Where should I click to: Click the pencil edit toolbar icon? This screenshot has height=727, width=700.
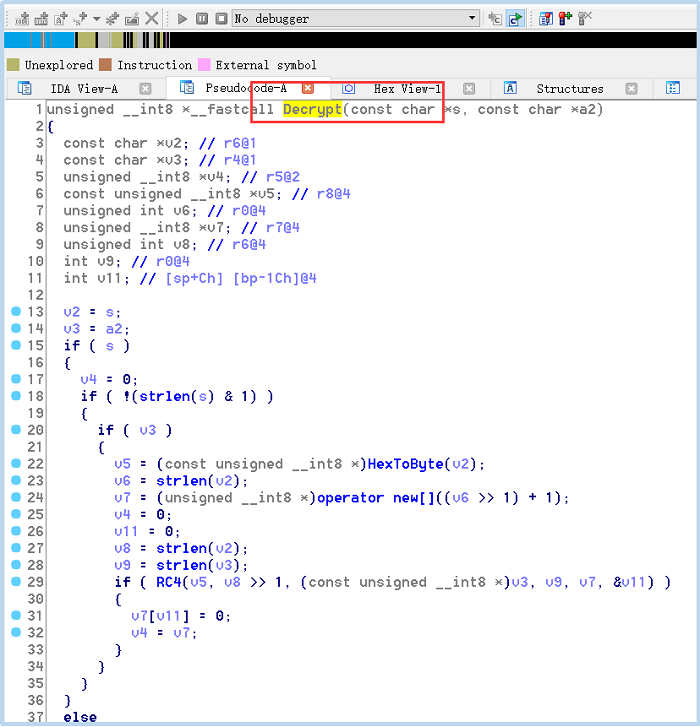(132, 19)
